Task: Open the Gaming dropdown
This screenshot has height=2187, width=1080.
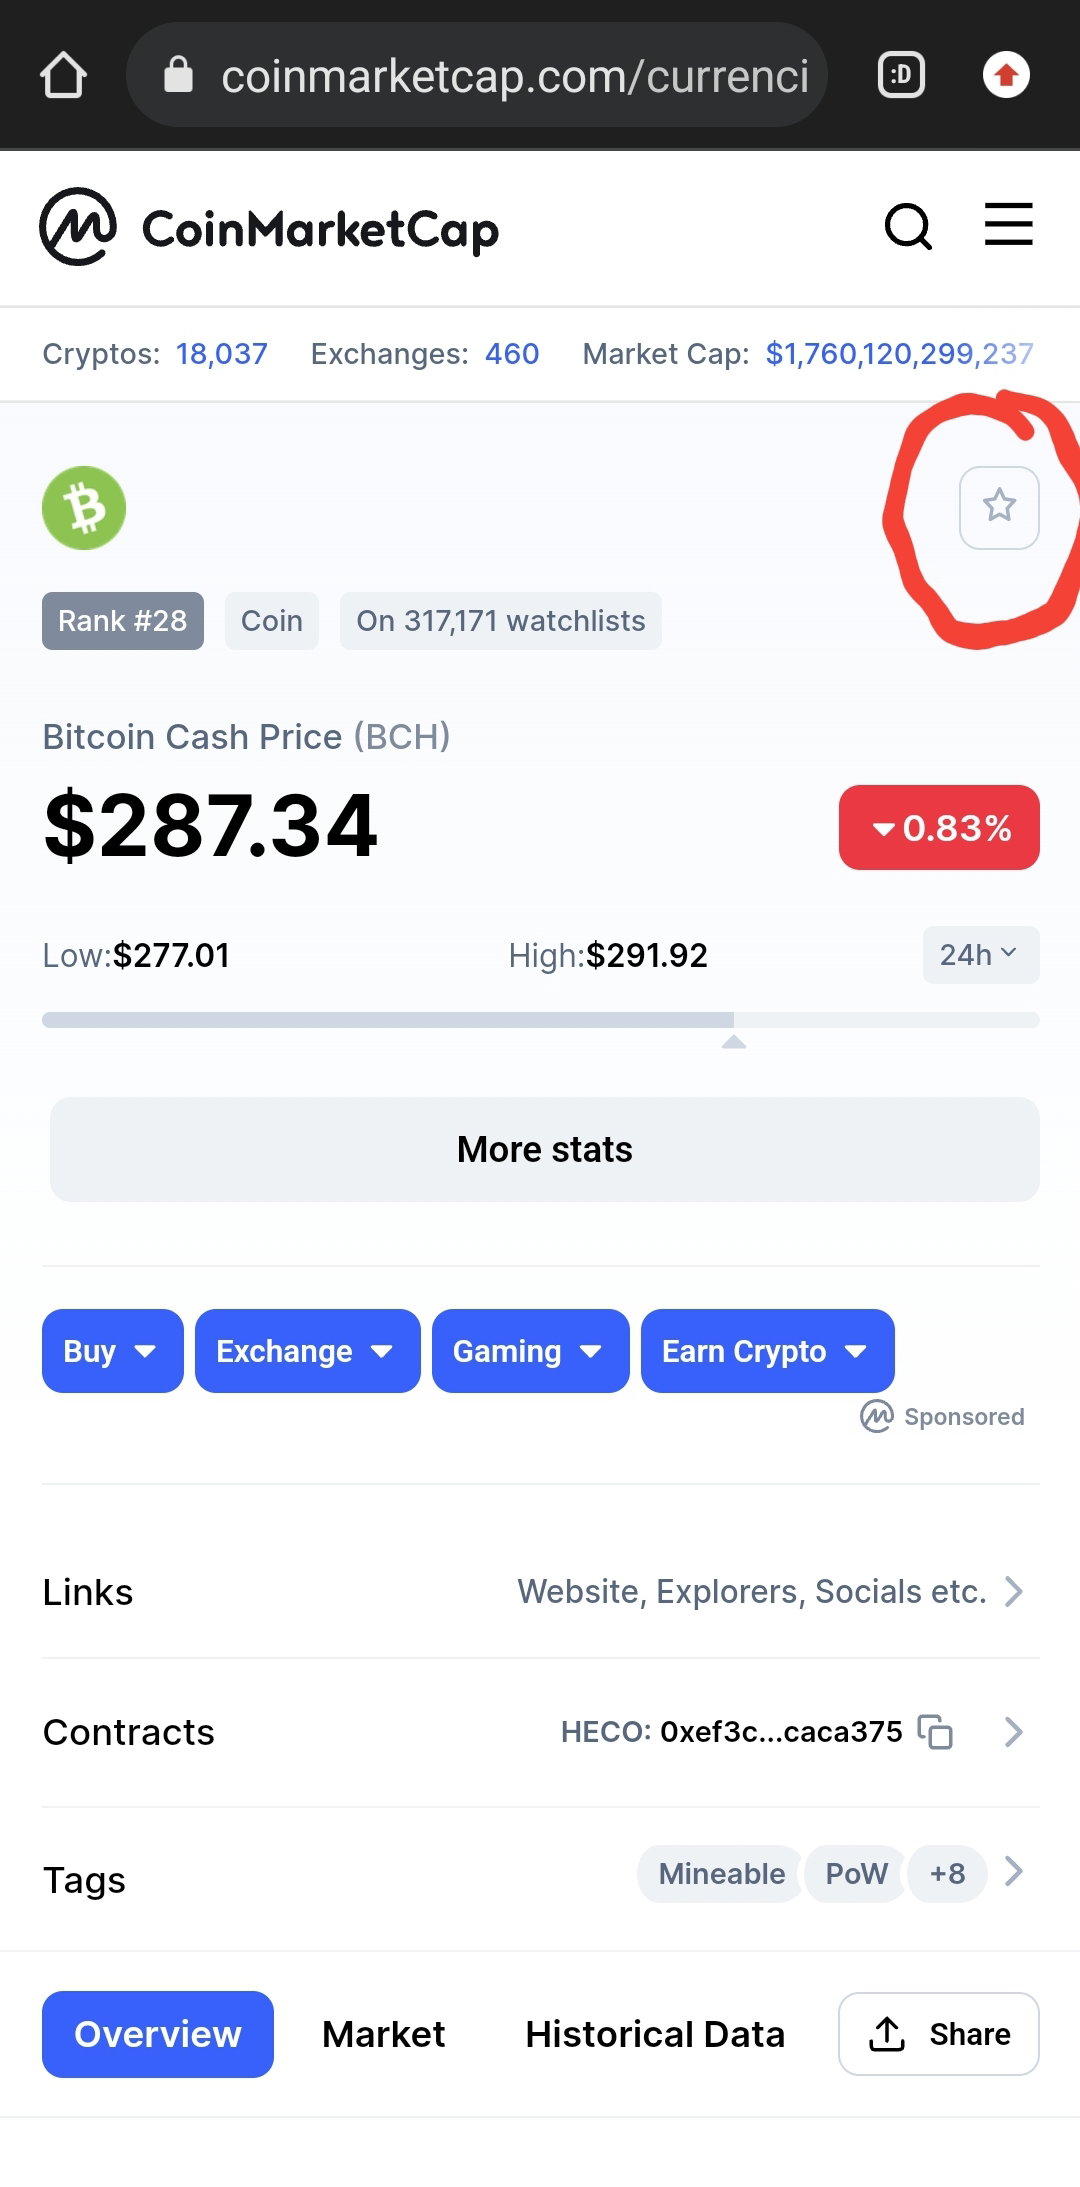Action: [530, 1351]
